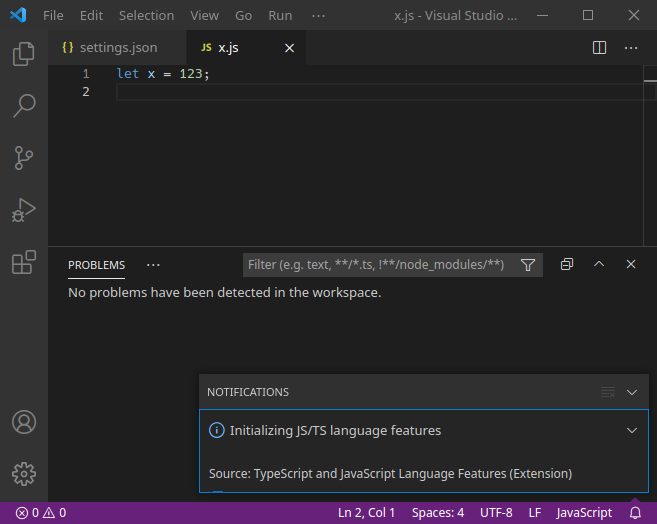Go to line via Ln 2, Col 1

point(366,513)
